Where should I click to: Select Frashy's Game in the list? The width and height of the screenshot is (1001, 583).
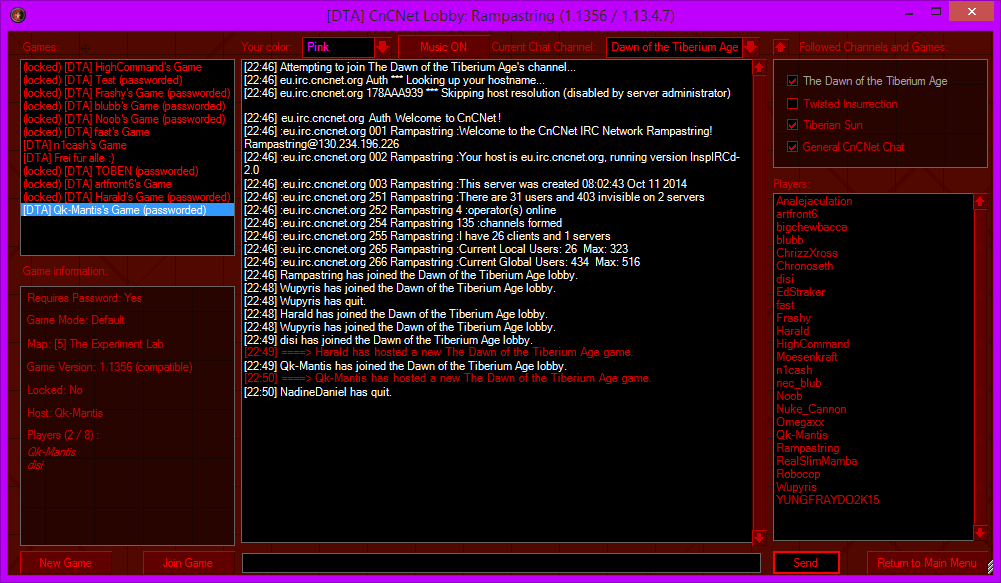[x=128, y=93]
